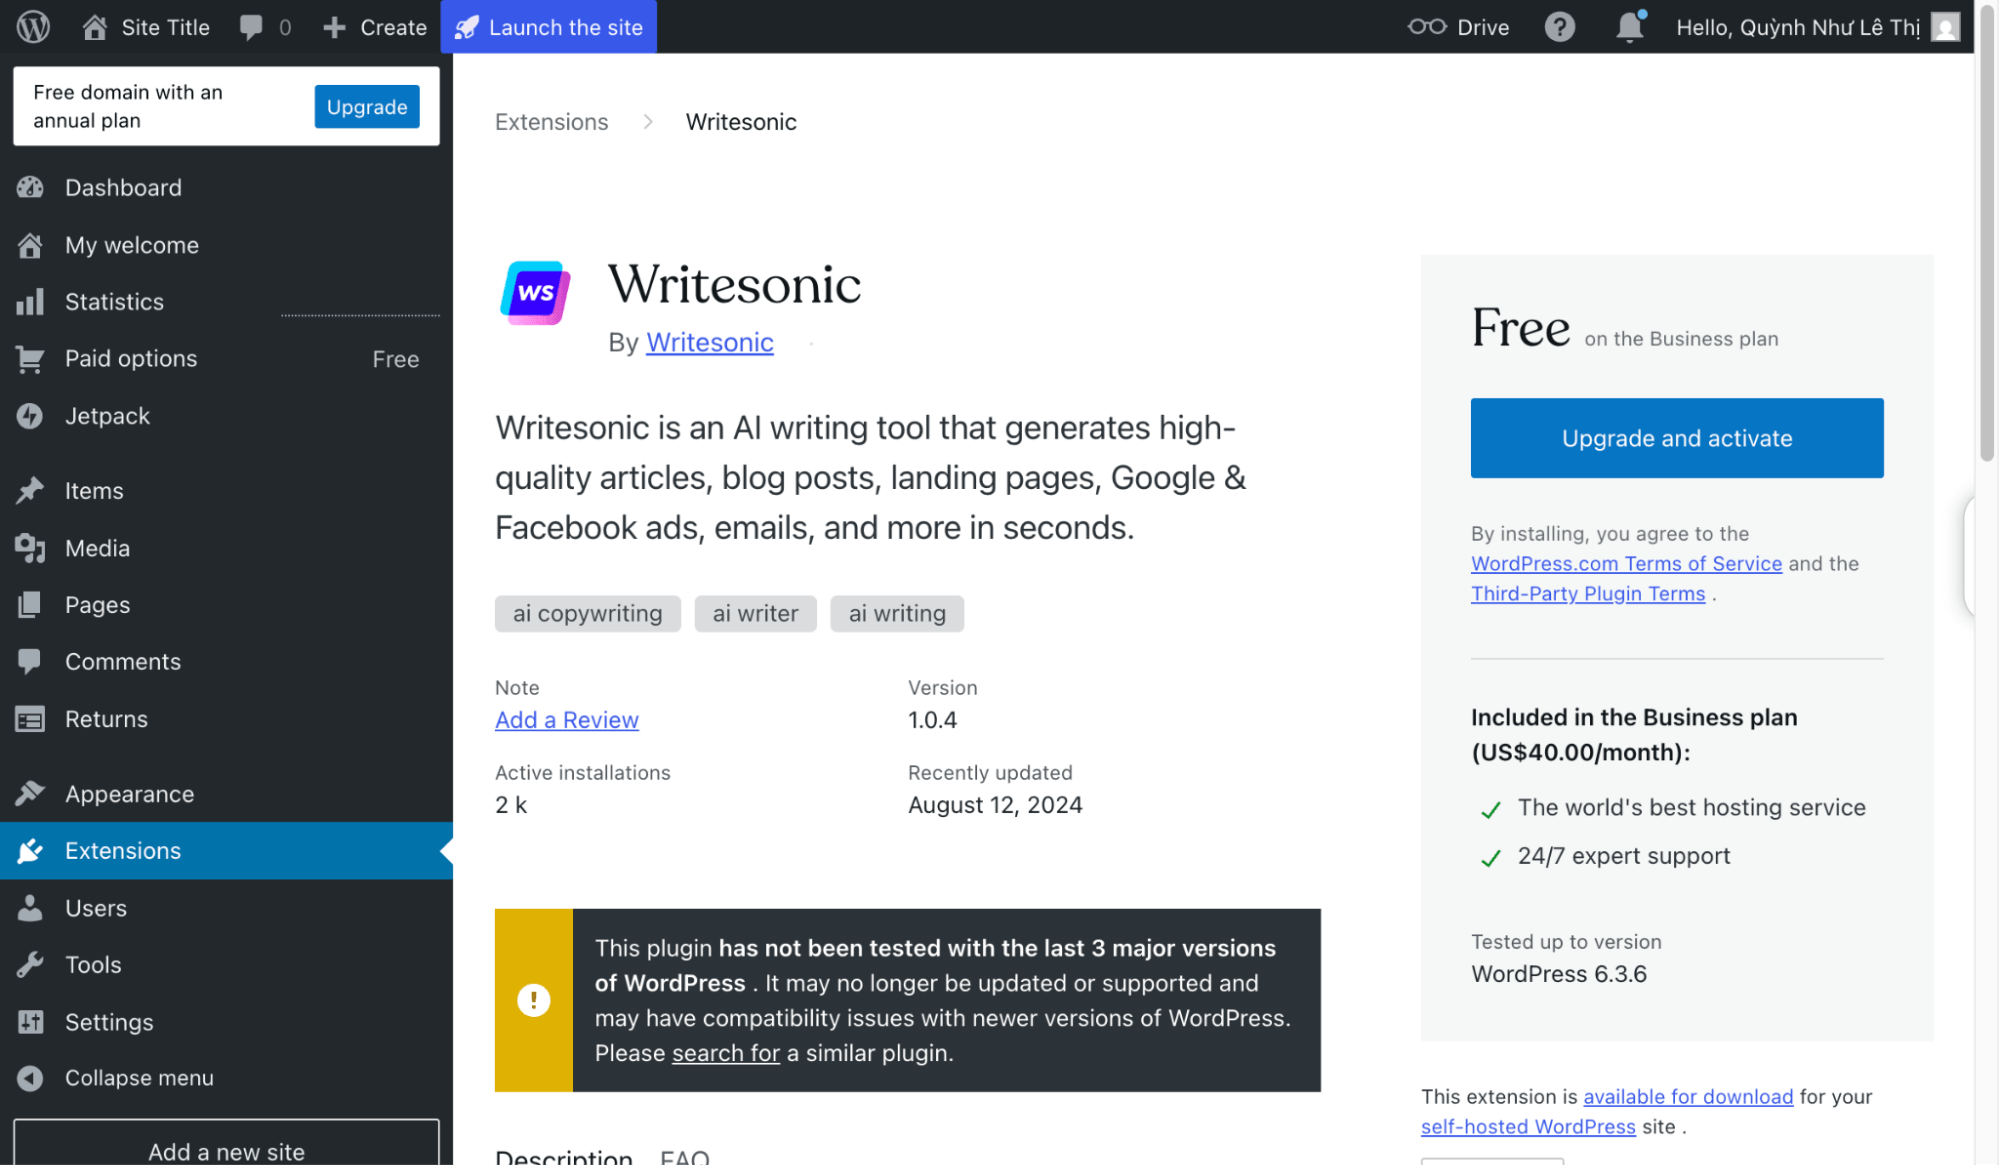Click the Writesonic WS logo

click(x=535, y=293)
